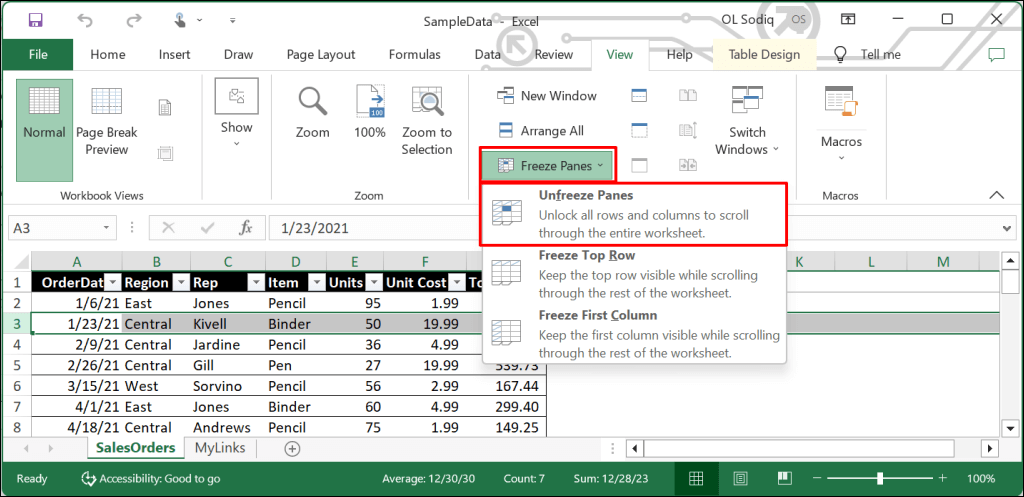Open the Formulas ribbon tab

click(414, 55)
